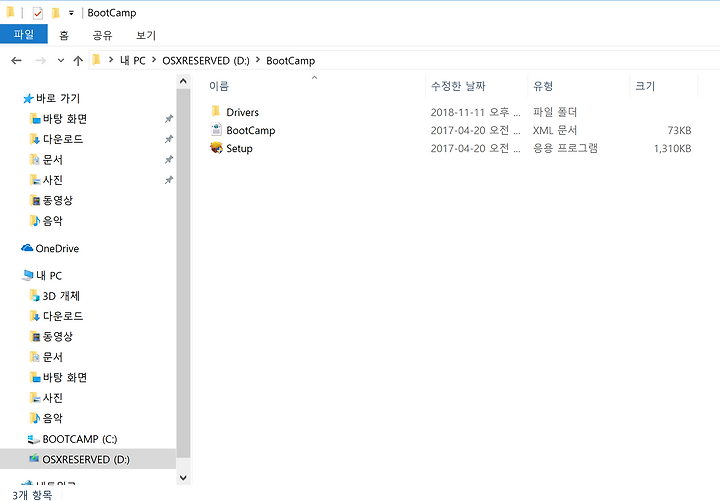The image size is (720, 501).
Task: Open 문서 under 내 PC
Action: pos(52,357)
